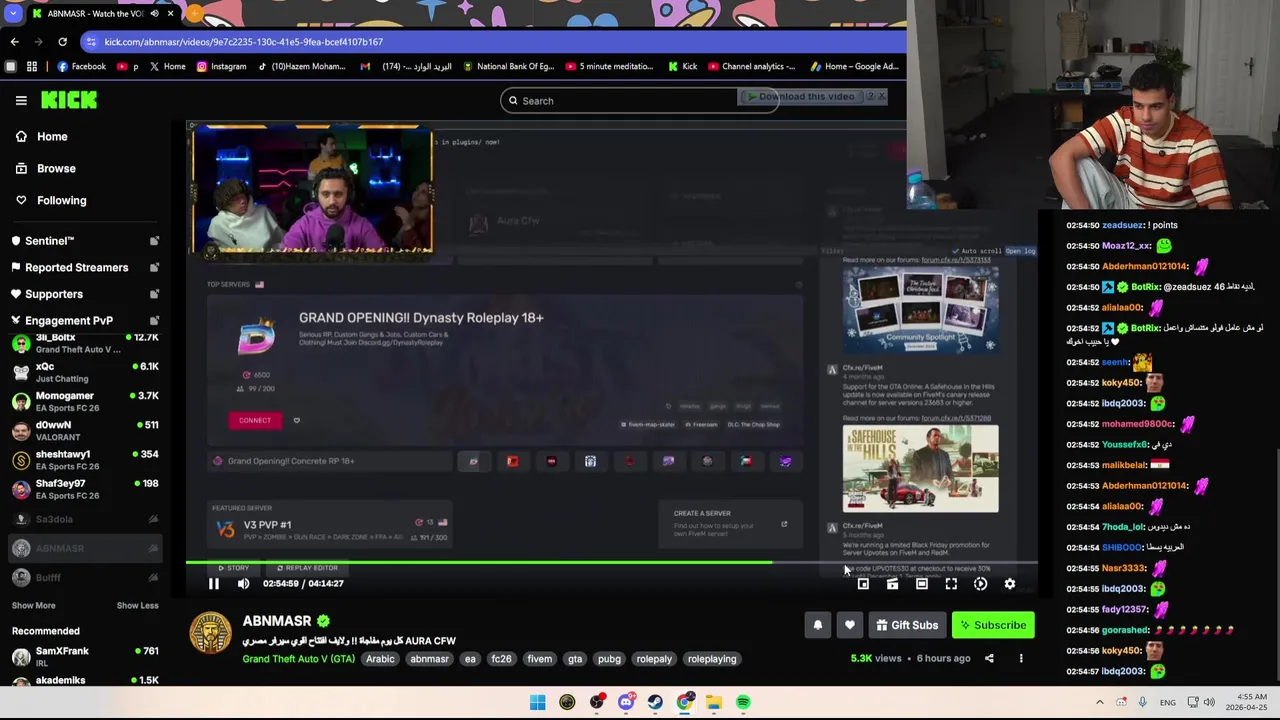Screen dimensions: 1280x720
Task: Open Momogamer channel in sidebar
Action: coord(85,401)
